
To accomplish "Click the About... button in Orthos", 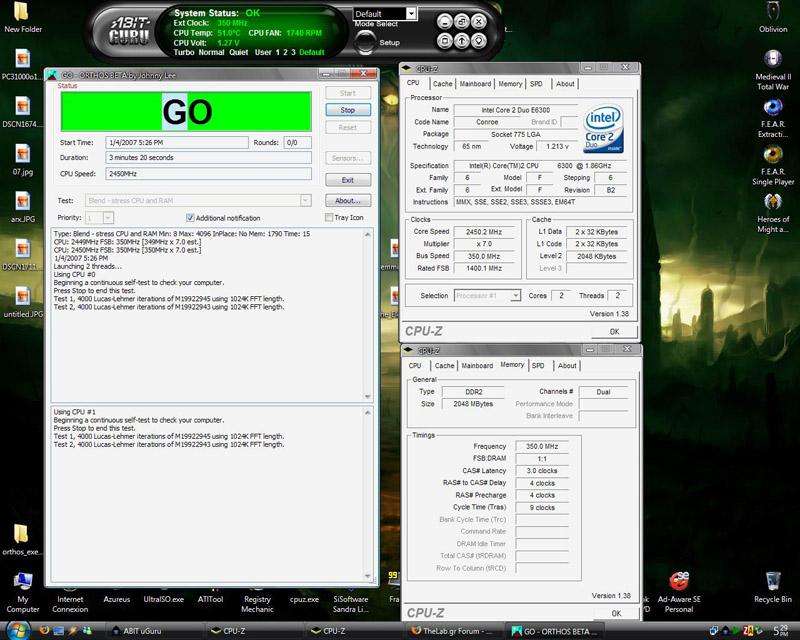I will coord(348,201).
